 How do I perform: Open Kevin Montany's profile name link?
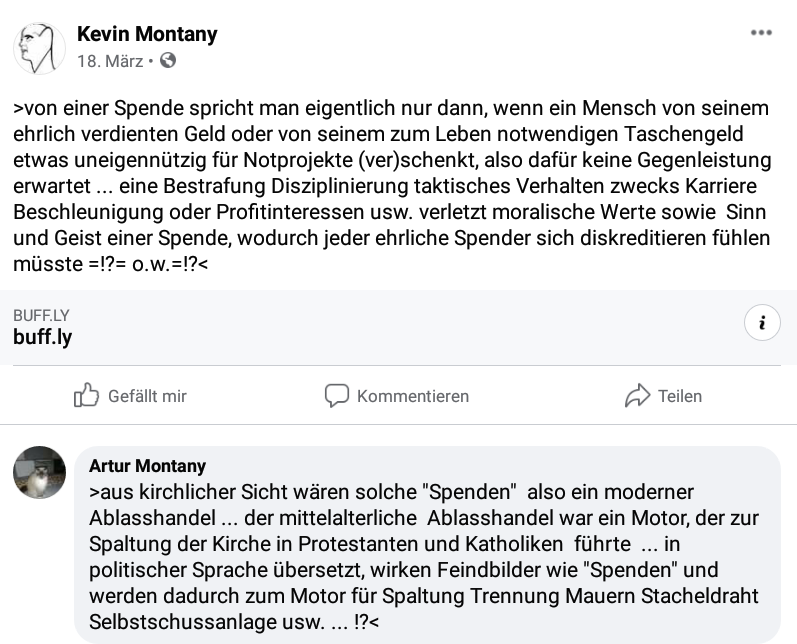tap(147, 34)
